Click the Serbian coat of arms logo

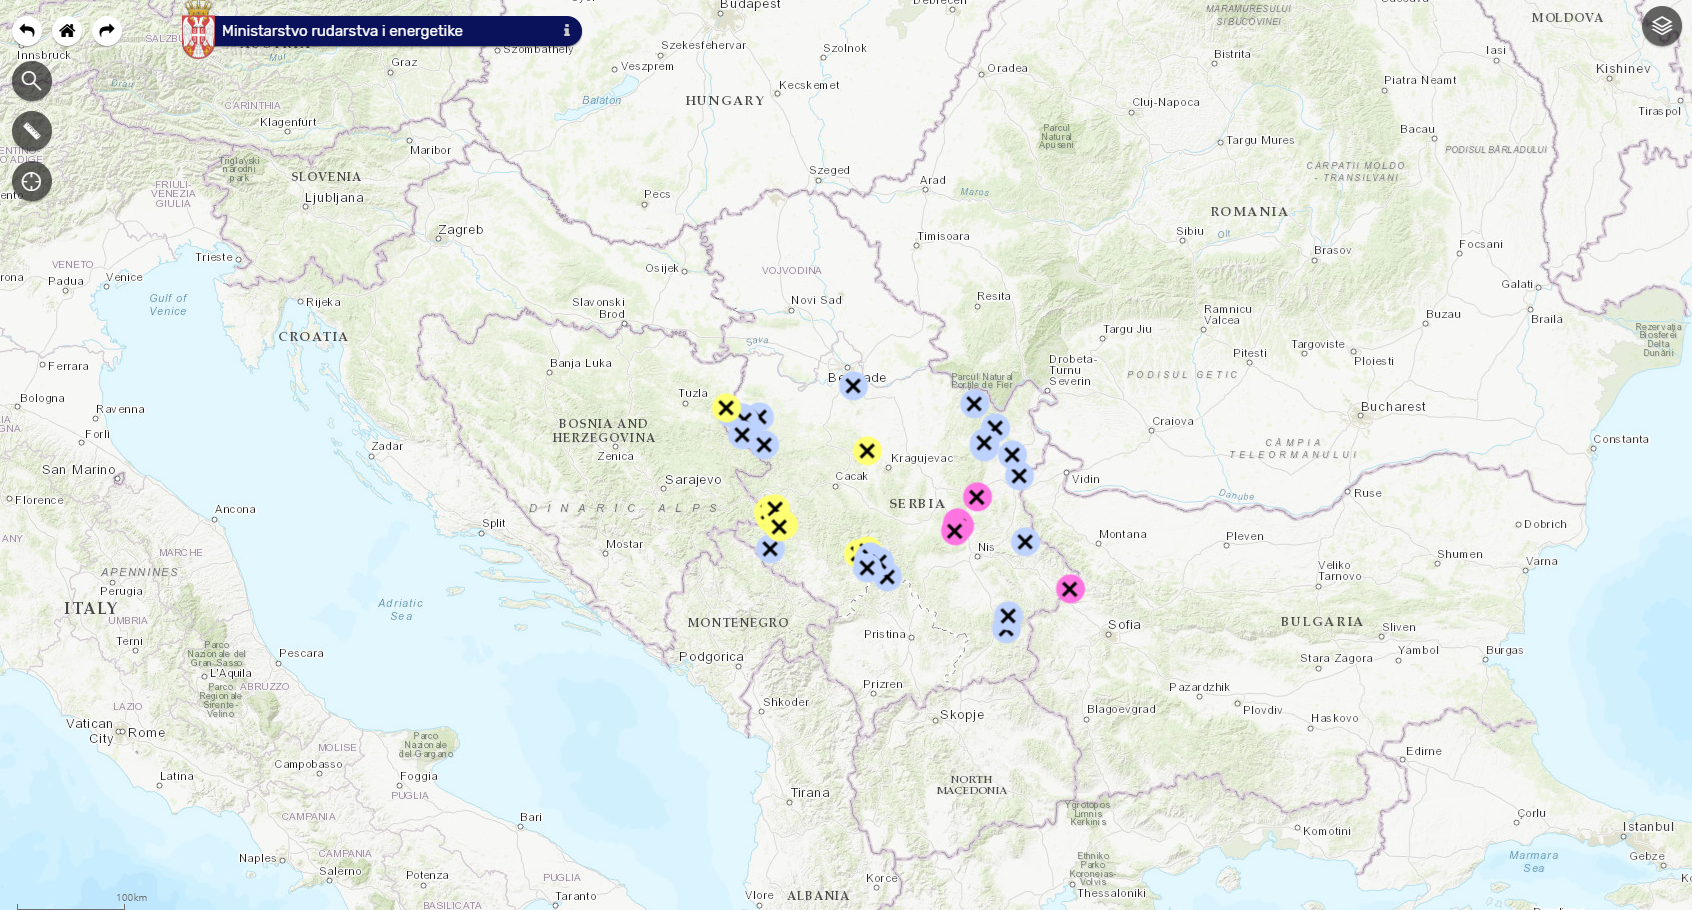click(198, 31)
